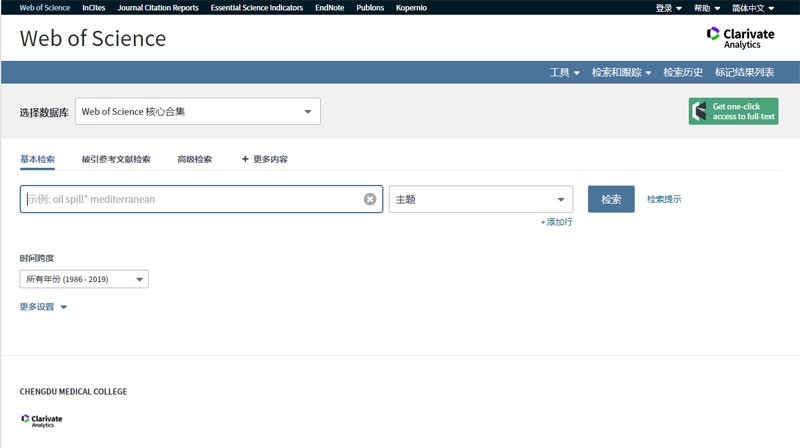Expand 更多设置 options
This screenshot has width=800, height=448.
click(43, 307)
